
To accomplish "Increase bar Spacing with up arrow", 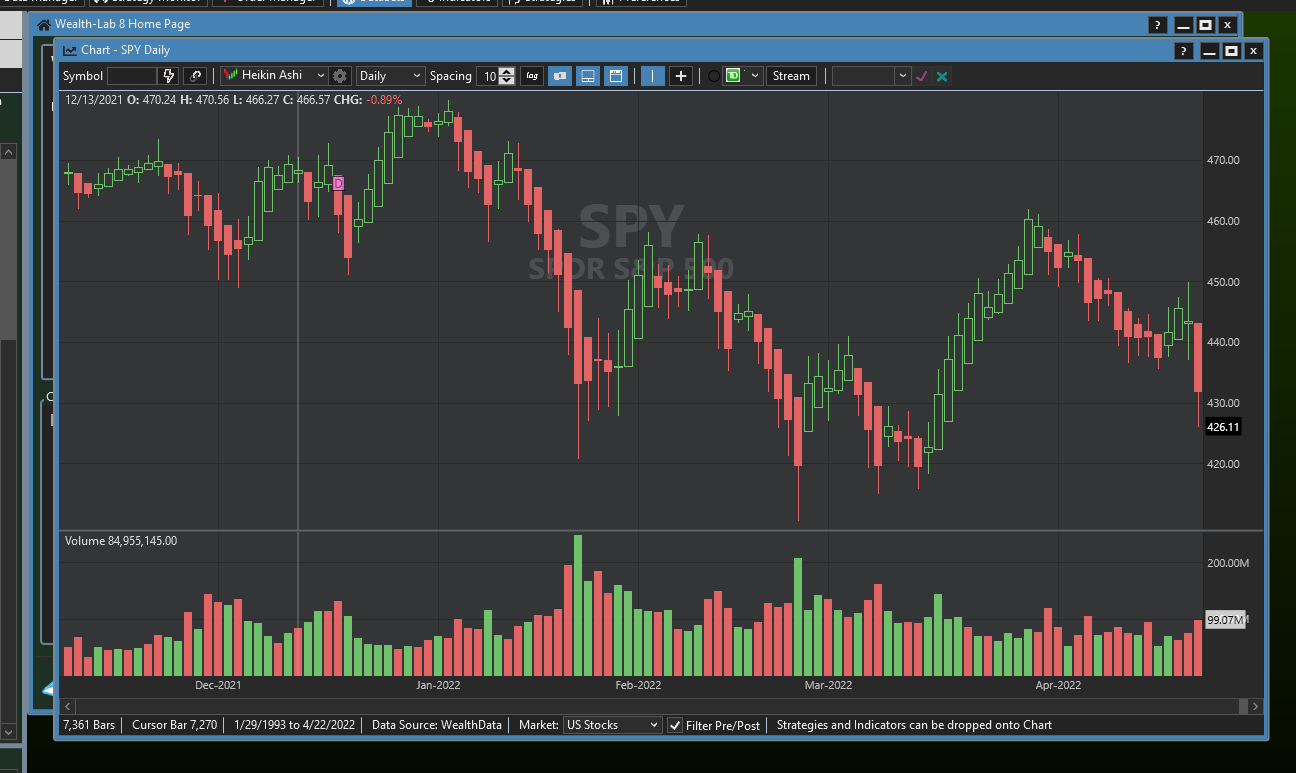I will point(507,72).
